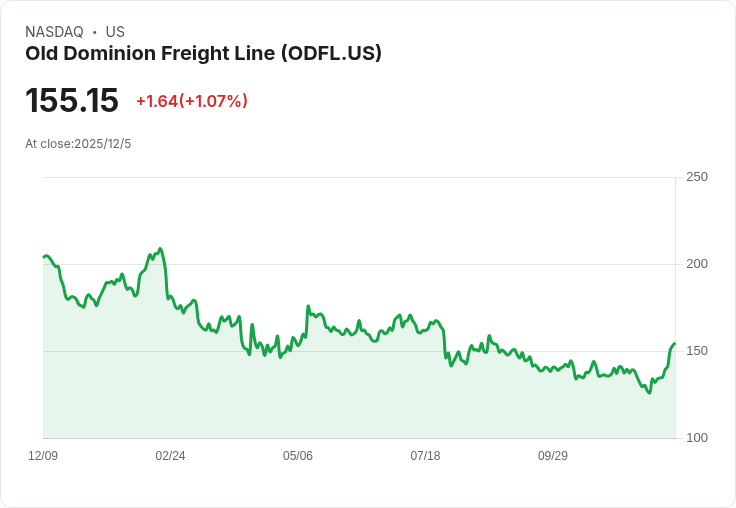
Task: Click the US market label
Action: [x=115, y=32]
